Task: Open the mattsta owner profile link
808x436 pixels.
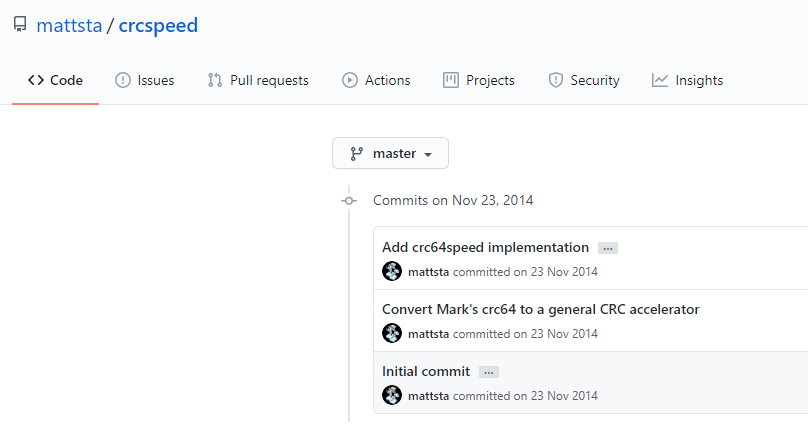Action: click(69, 26)
